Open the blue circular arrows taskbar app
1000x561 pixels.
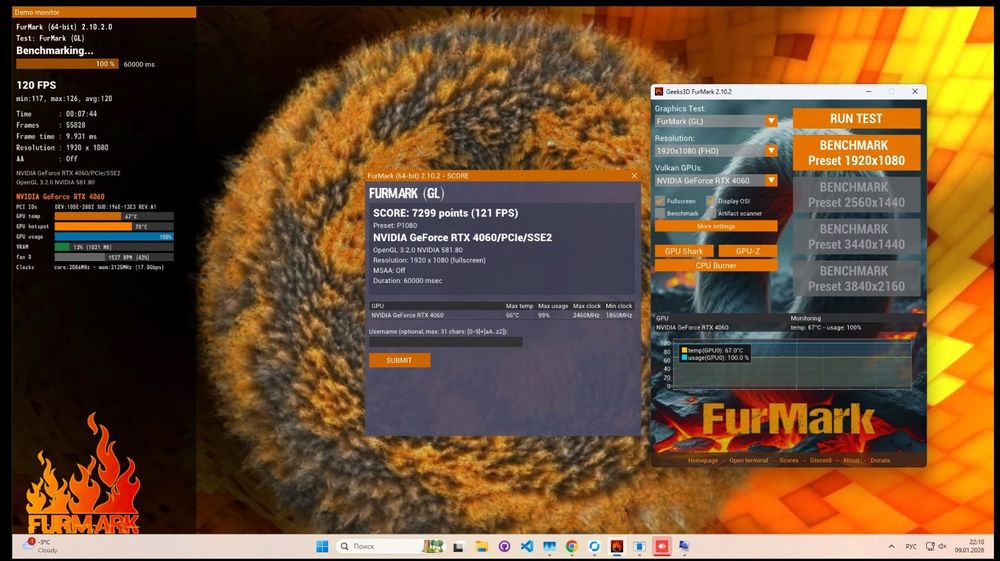[x=594, y=546]
